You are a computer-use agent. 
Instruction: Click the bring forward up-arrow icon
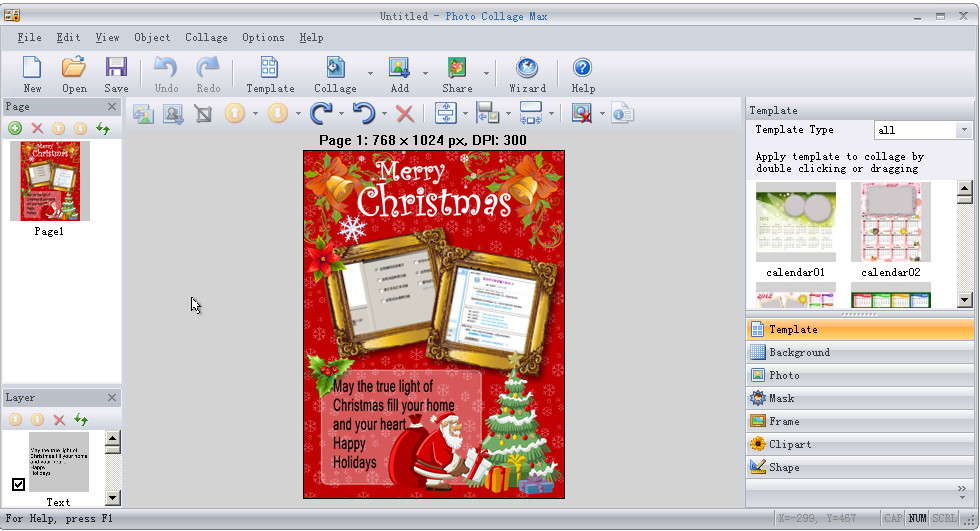(235, 114)
